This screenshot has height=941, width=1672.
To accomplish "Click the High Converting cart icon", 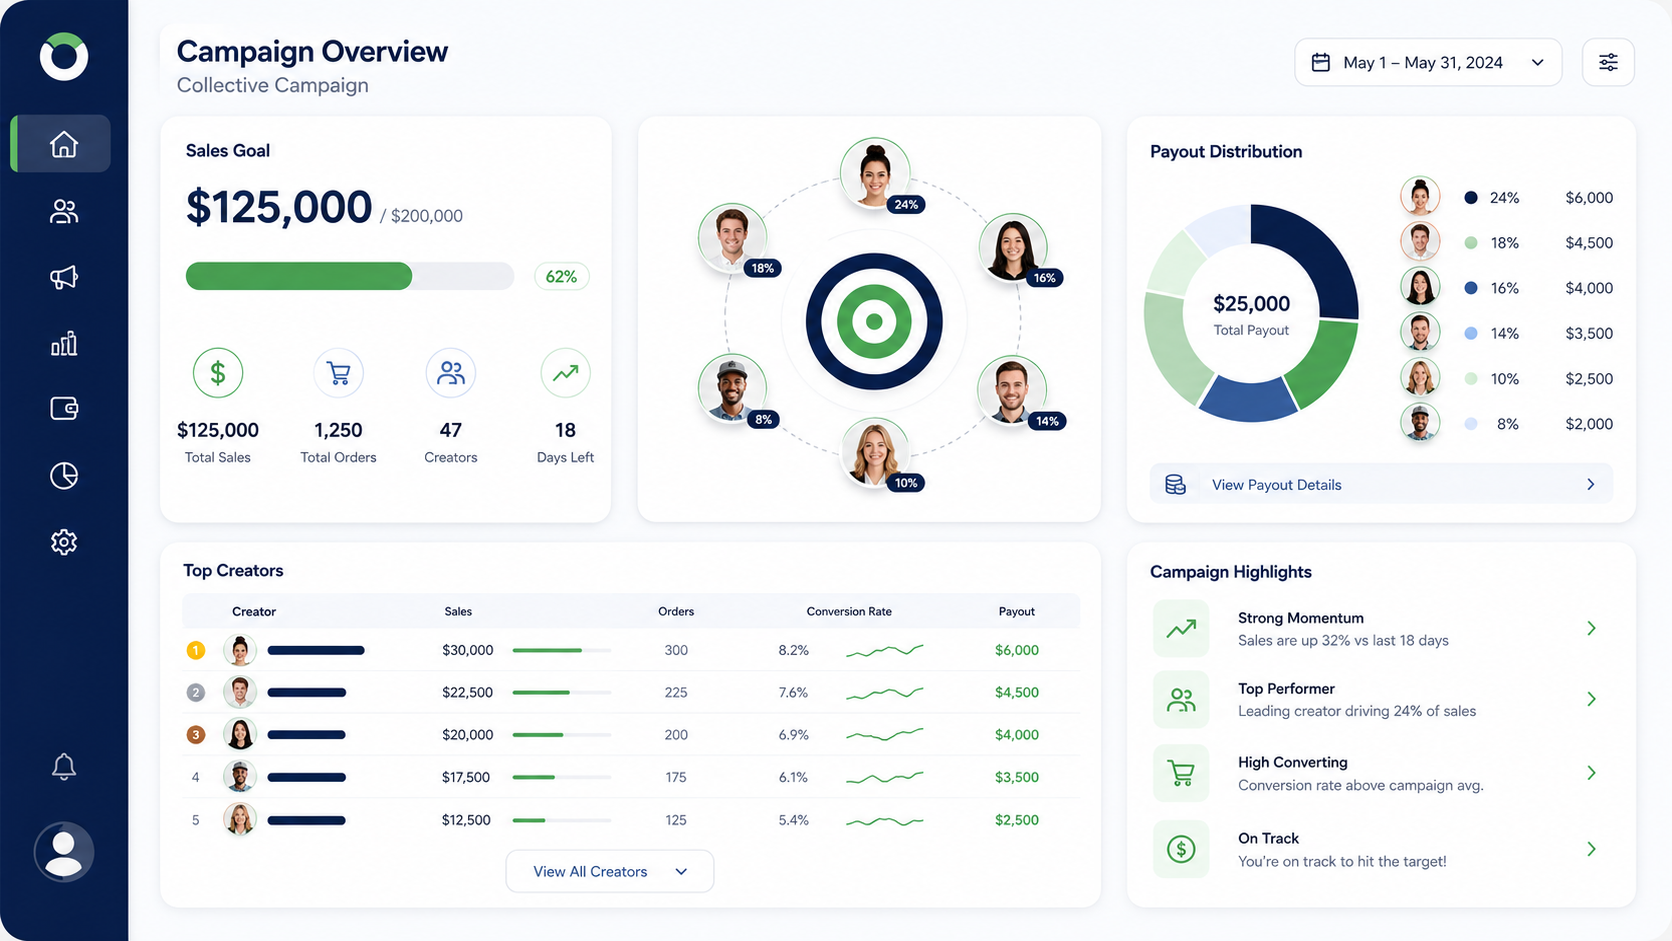I will [x=1181, y=773].
